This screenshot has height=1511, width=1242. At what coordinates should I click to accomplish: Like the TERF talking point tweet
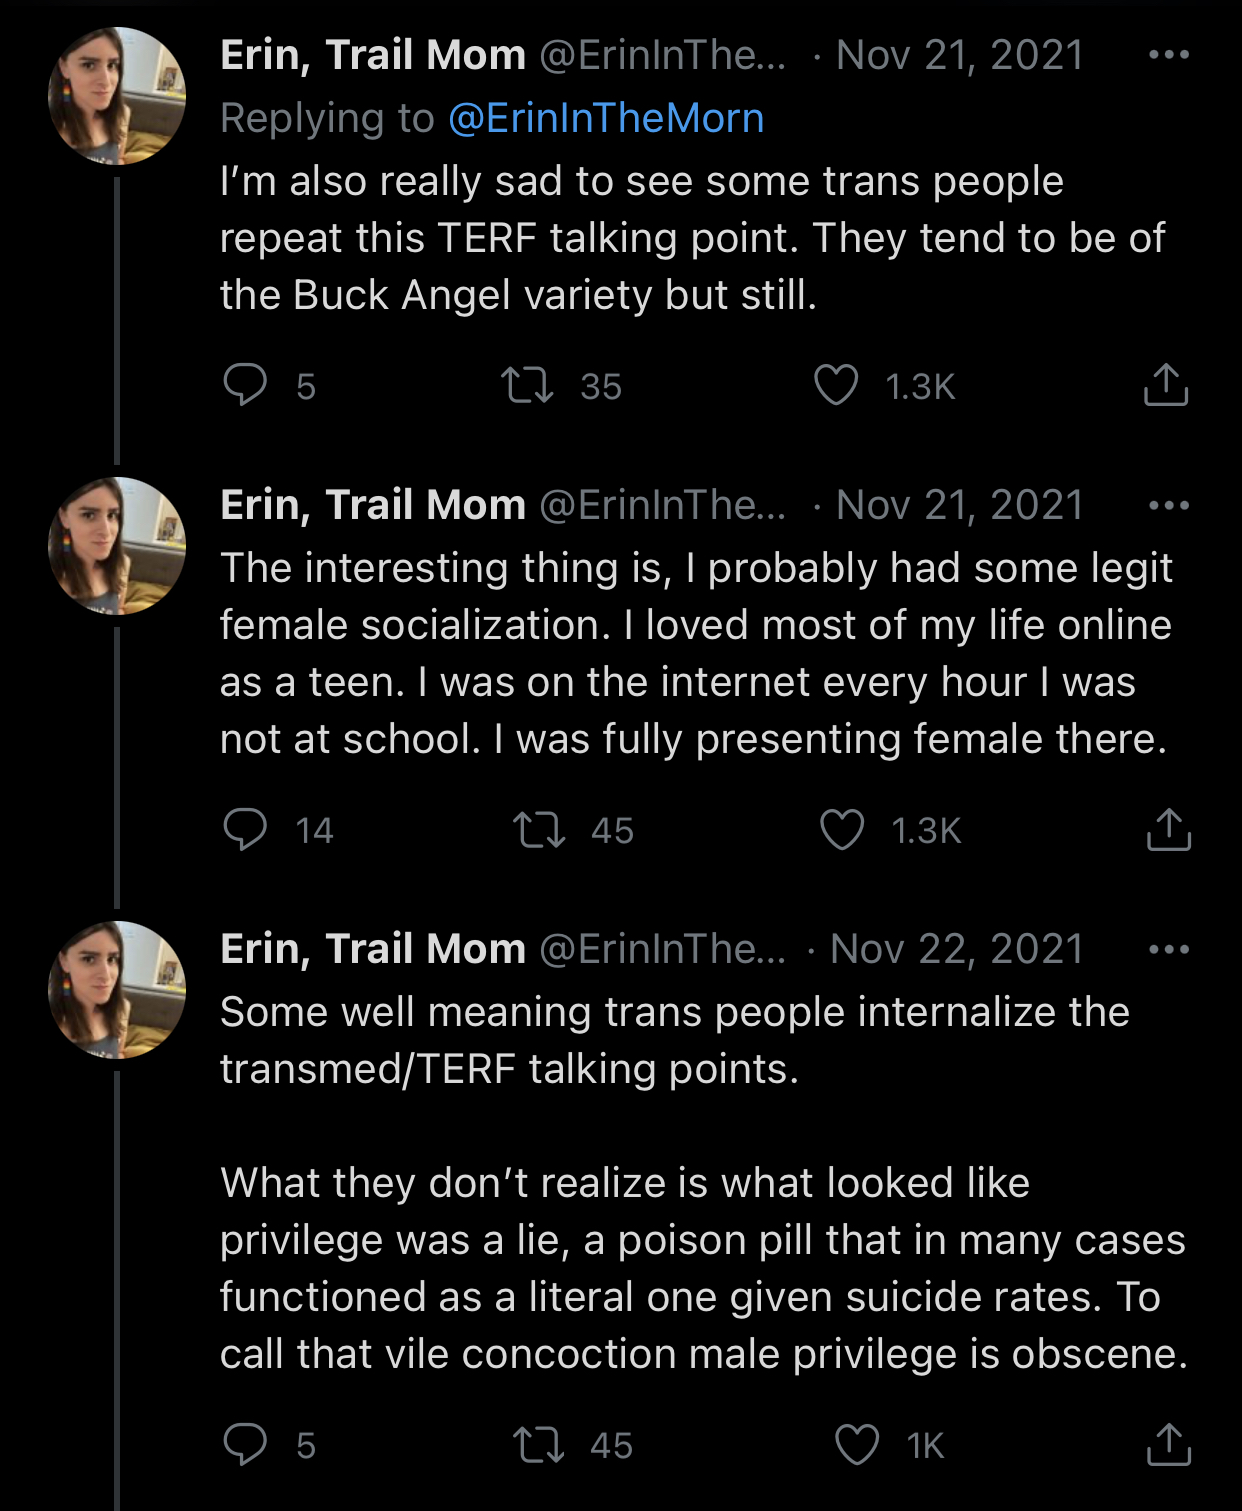pyautogui.click(x=836, y=385)
